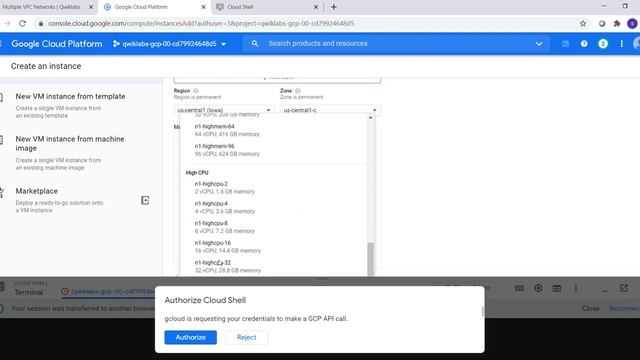This screenshot has height=360, width=640.
Task: Switch to Google Cloud Platform browser tab
Action: (x=141, y=7)
